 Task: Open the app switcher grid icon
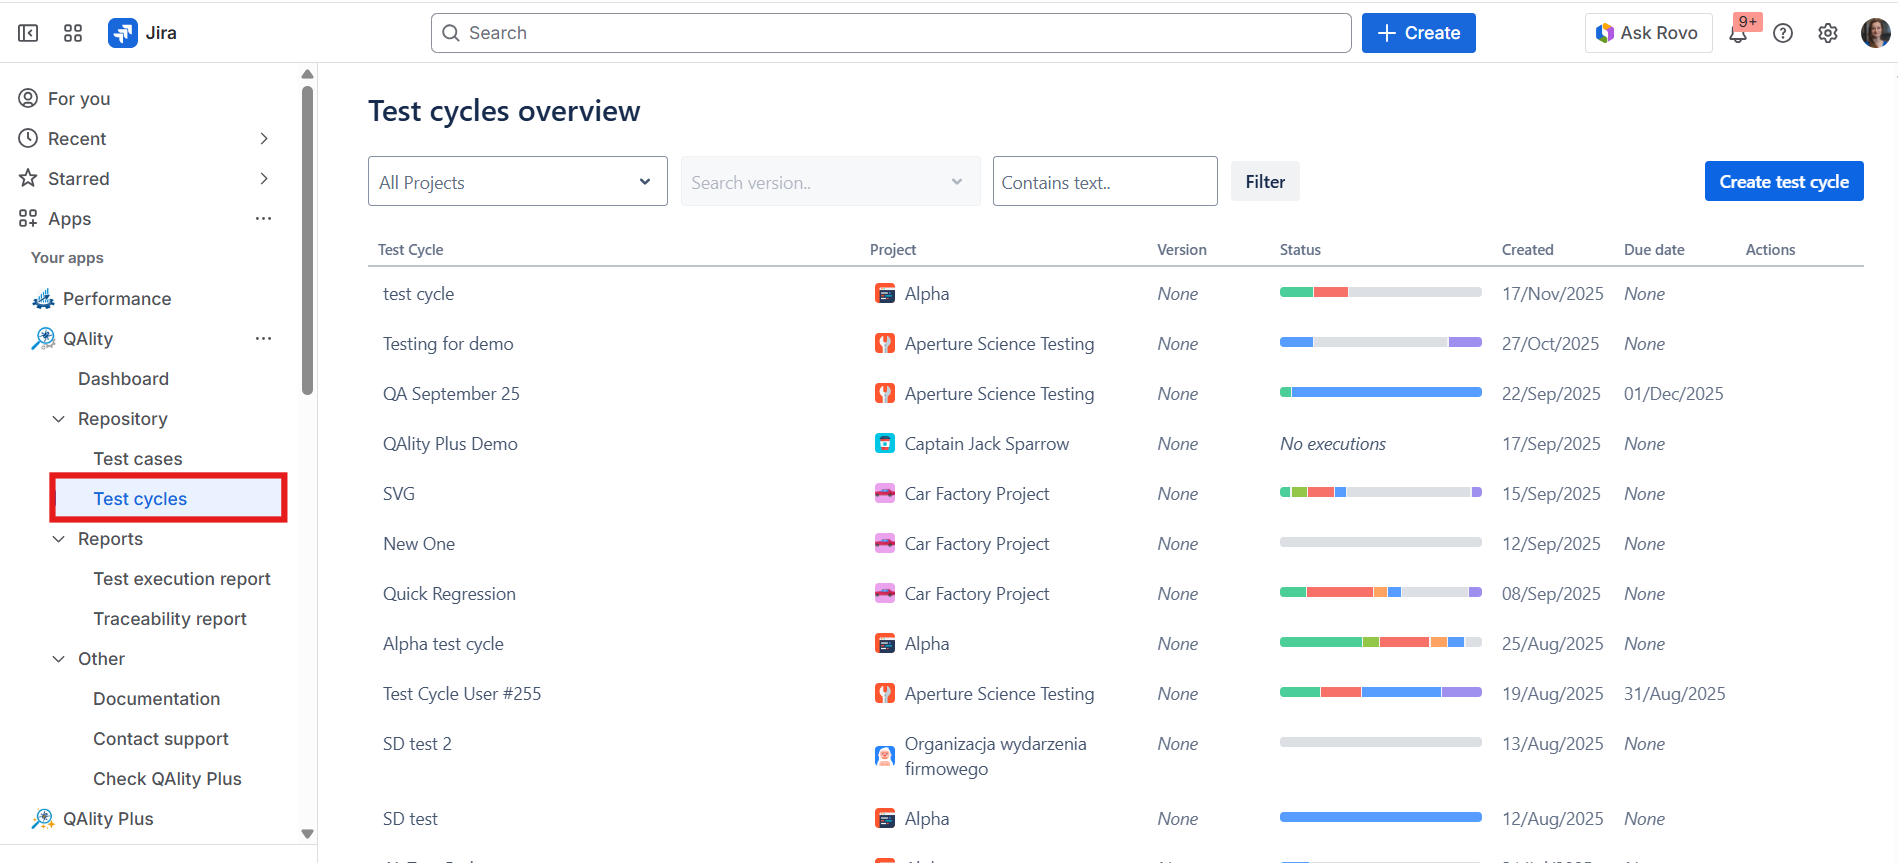[73, 33]
